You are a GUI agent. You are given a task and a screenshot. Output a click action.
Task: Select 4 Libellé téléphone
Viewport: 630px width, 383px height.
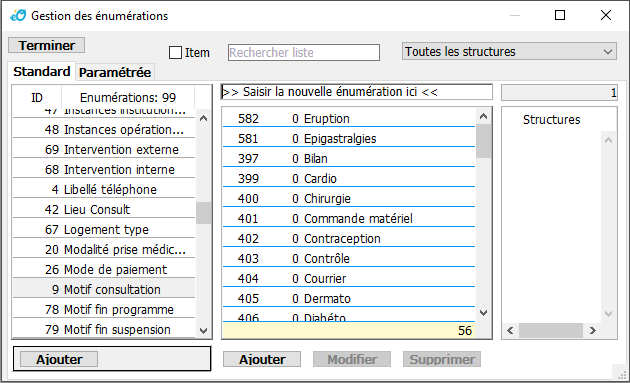pos(104,189)
